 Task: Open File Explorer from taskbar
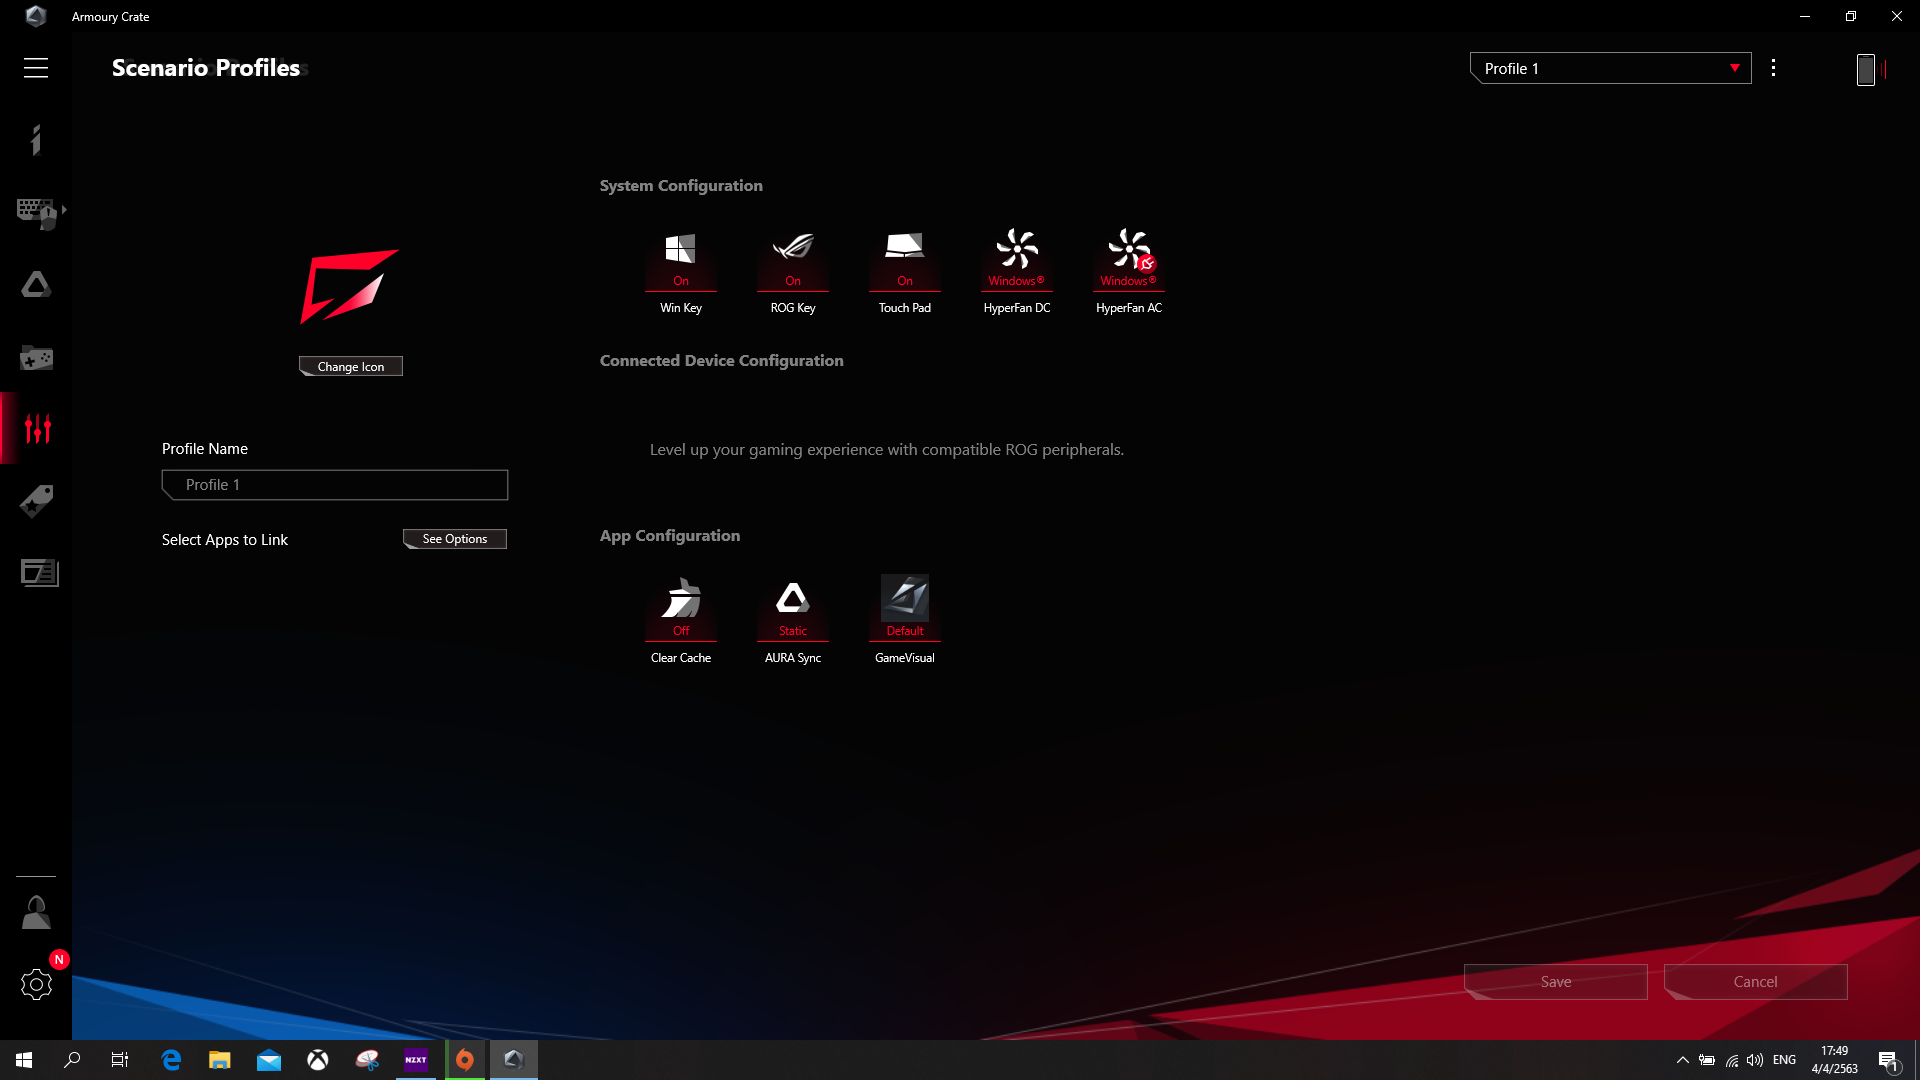click(220, 1060)
